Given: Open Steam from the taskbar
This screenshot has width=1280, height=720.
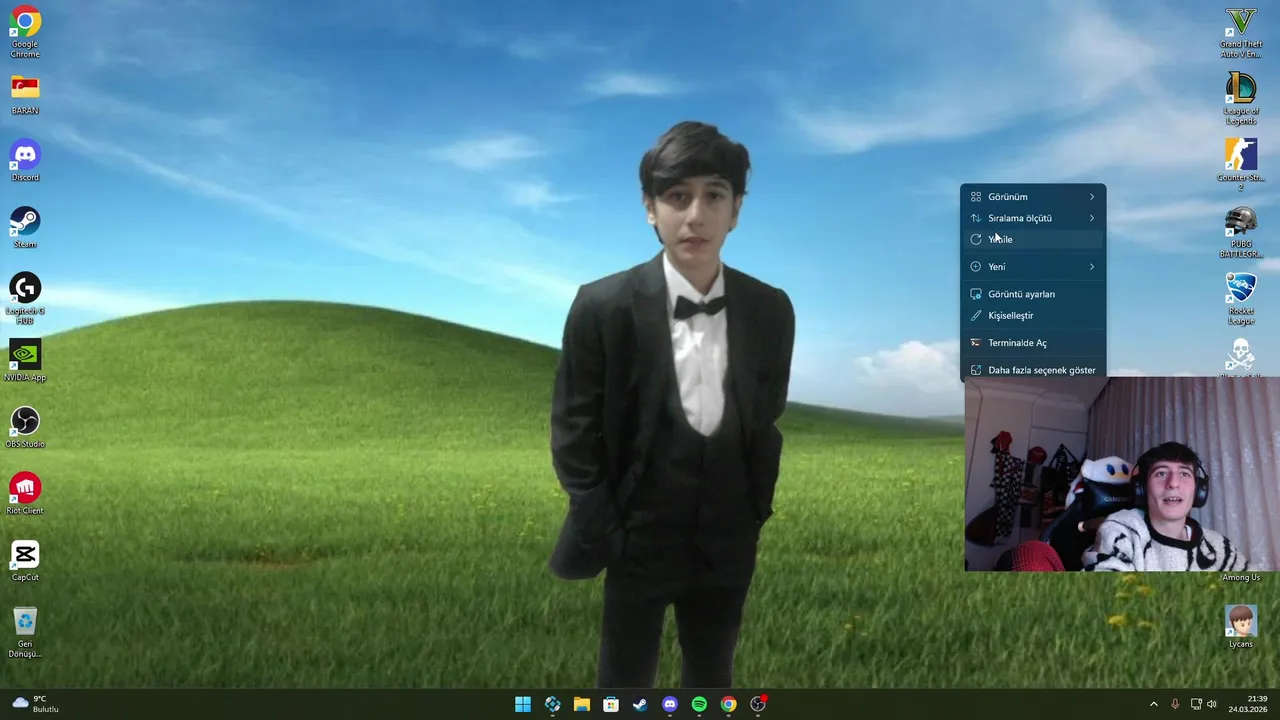Looking at the screenshot, I should (x=640, y=704).
